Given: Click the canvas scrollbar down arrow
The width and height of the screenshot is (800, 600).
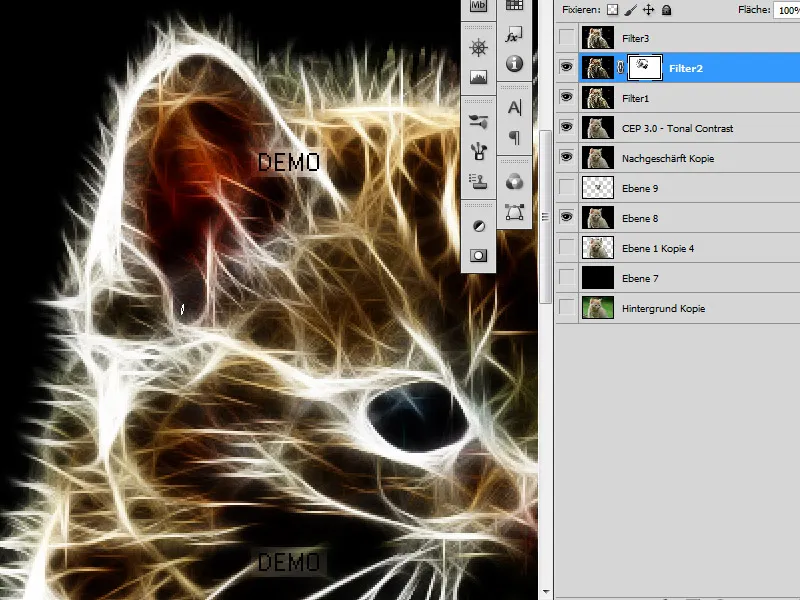Looking at the screenshot, I should tap(545, 592).
